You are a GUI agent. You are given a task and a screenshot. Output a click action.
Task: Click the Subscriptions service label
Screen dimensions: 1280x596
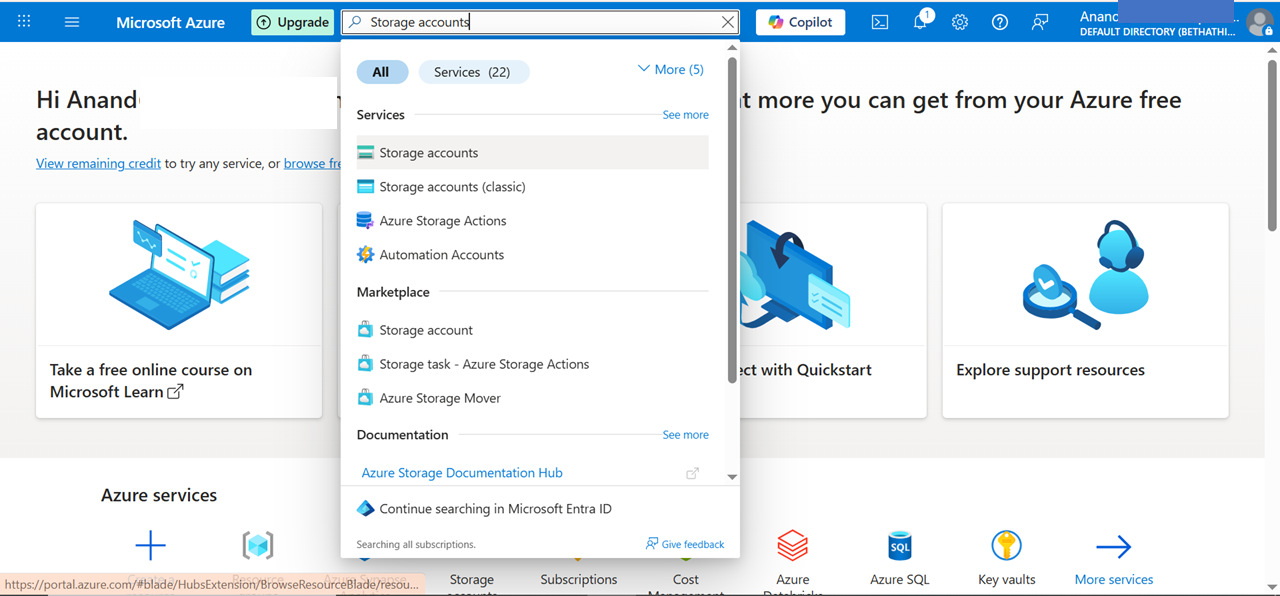pyautogui.click(x=579, y=579)
